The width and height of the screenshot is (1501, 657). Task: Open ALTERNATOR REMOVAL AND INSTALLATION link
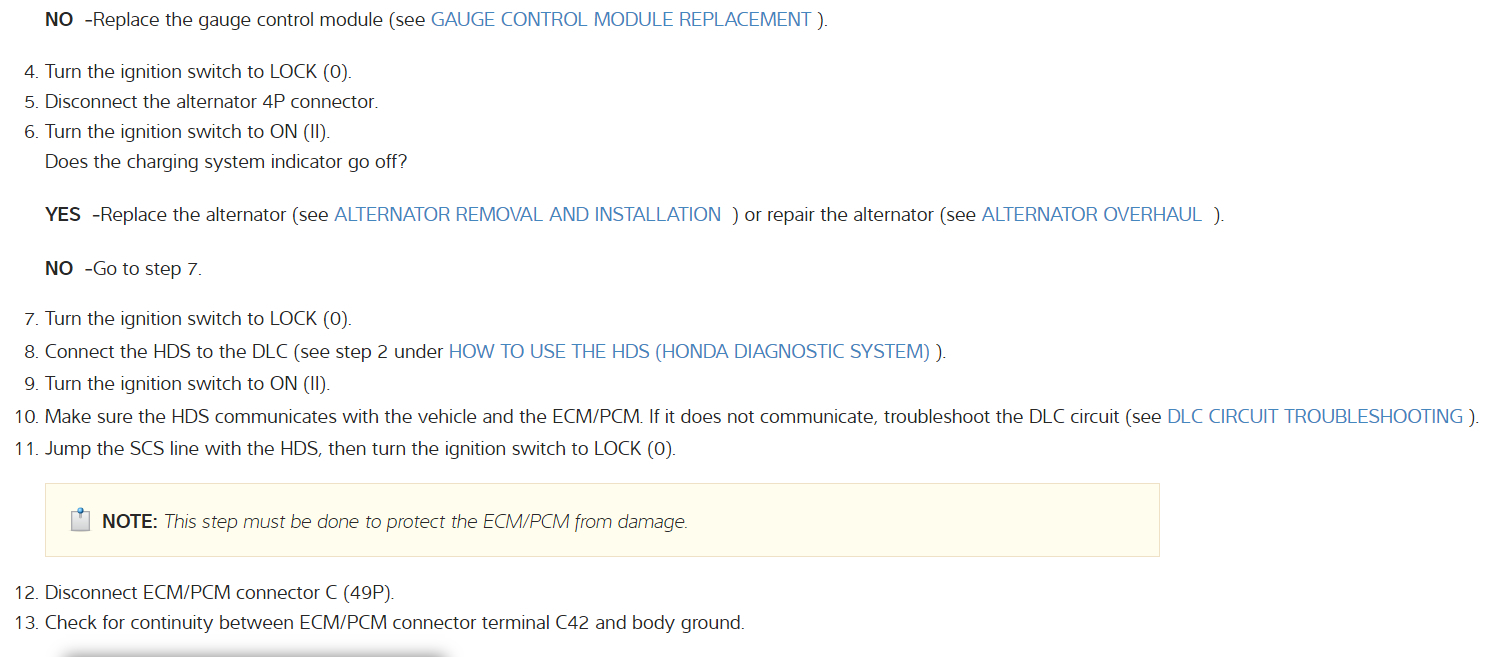point(527,215)
